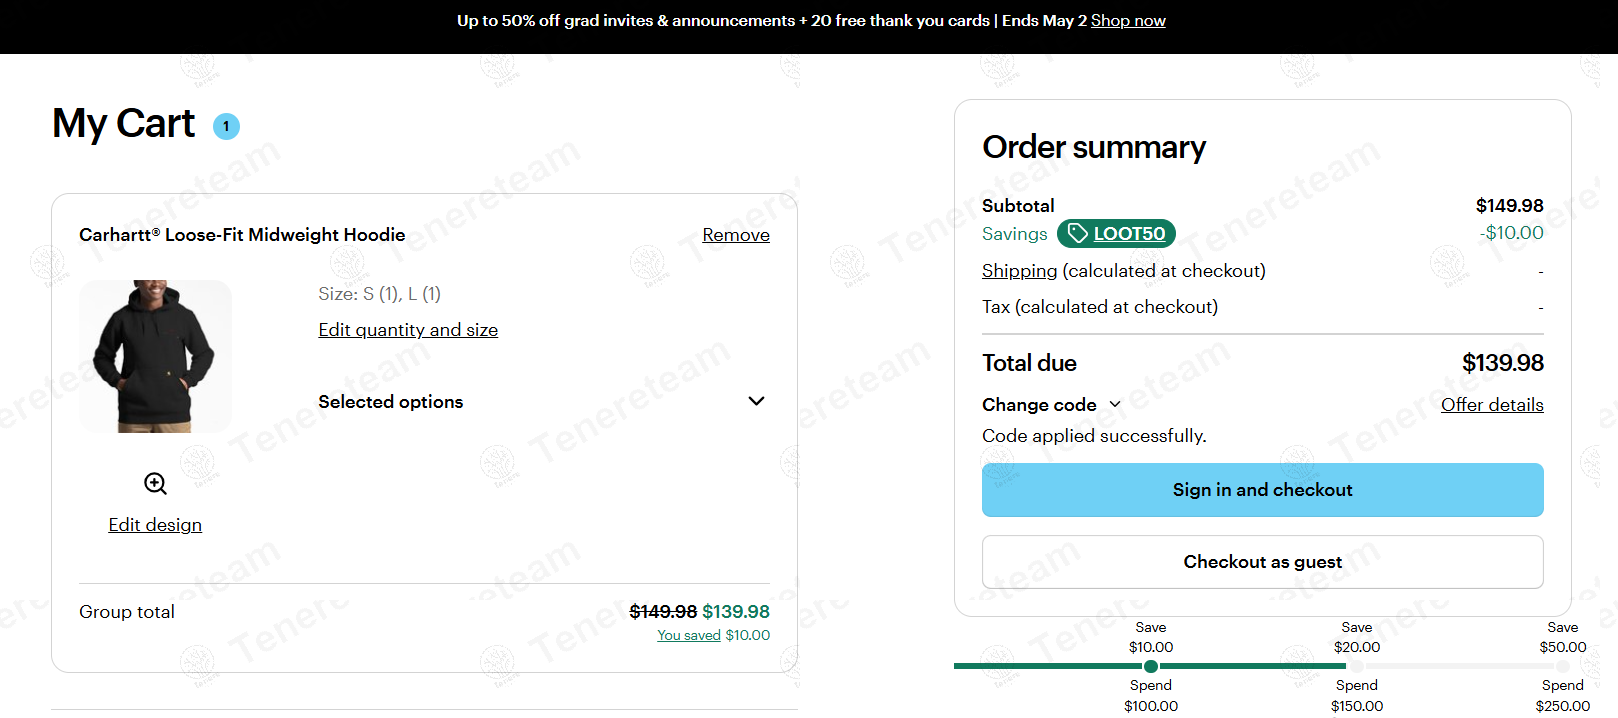Click the Save $10.00 progress marker
The image size is (1618, 718).
[x=1151, y=666]
